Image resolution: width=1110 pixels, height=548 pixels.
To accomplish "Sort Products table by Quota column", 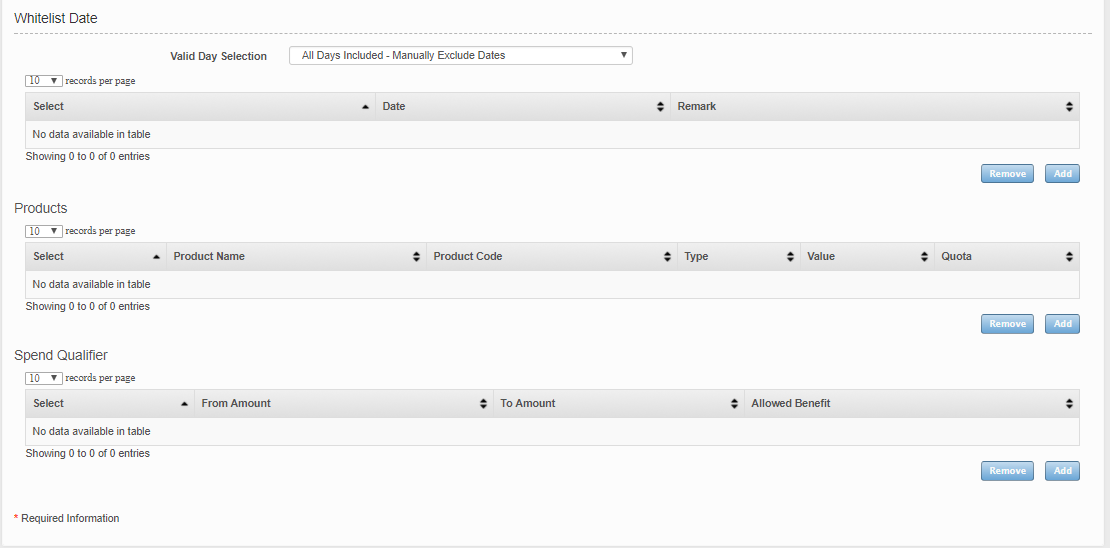I will point(1006,257).
